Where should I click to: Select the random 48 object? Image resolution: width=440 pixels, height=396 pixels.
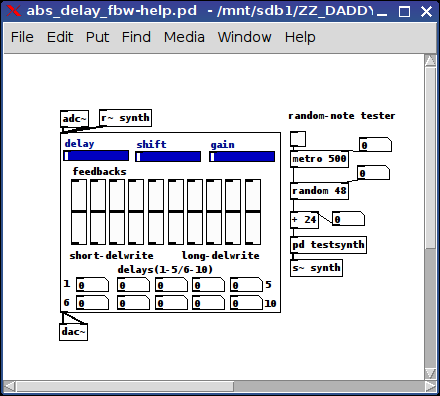319,191
